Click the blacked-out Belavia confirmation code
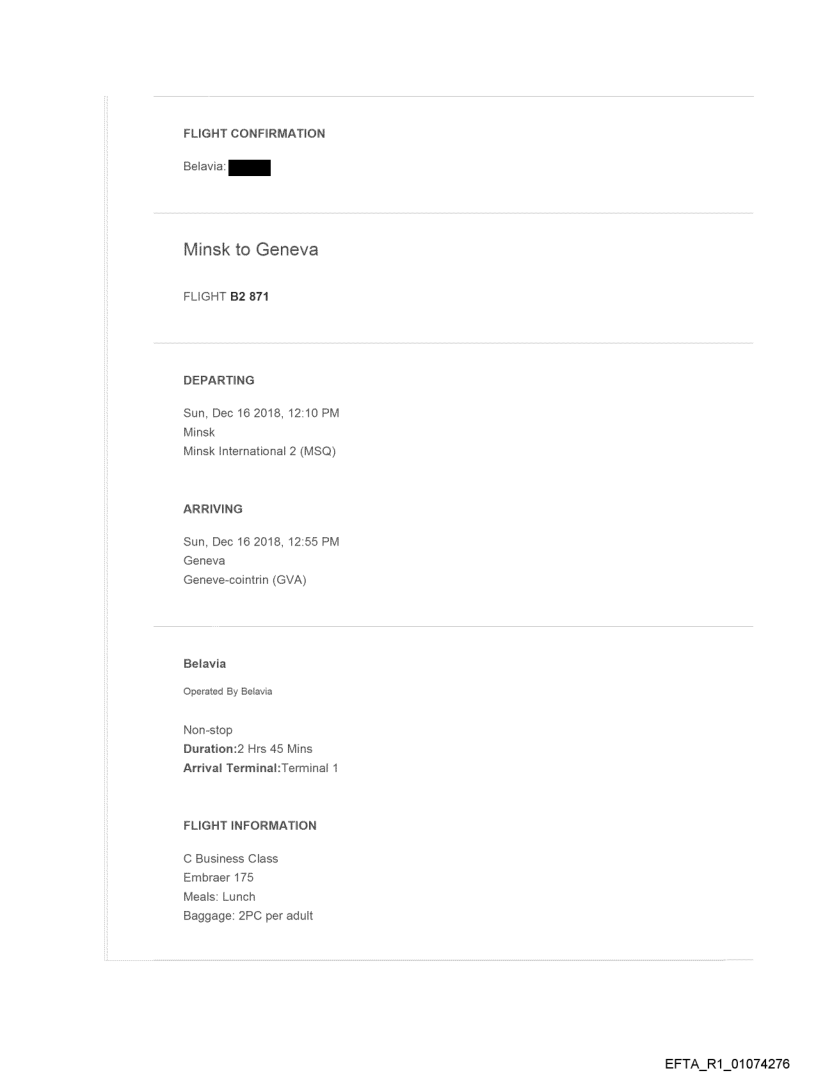816x1073 pixels. (x=250, y=169)
